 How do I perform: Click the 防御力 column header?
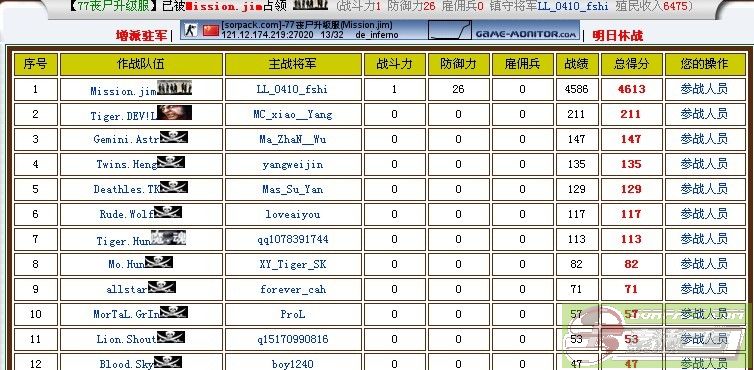458,64
